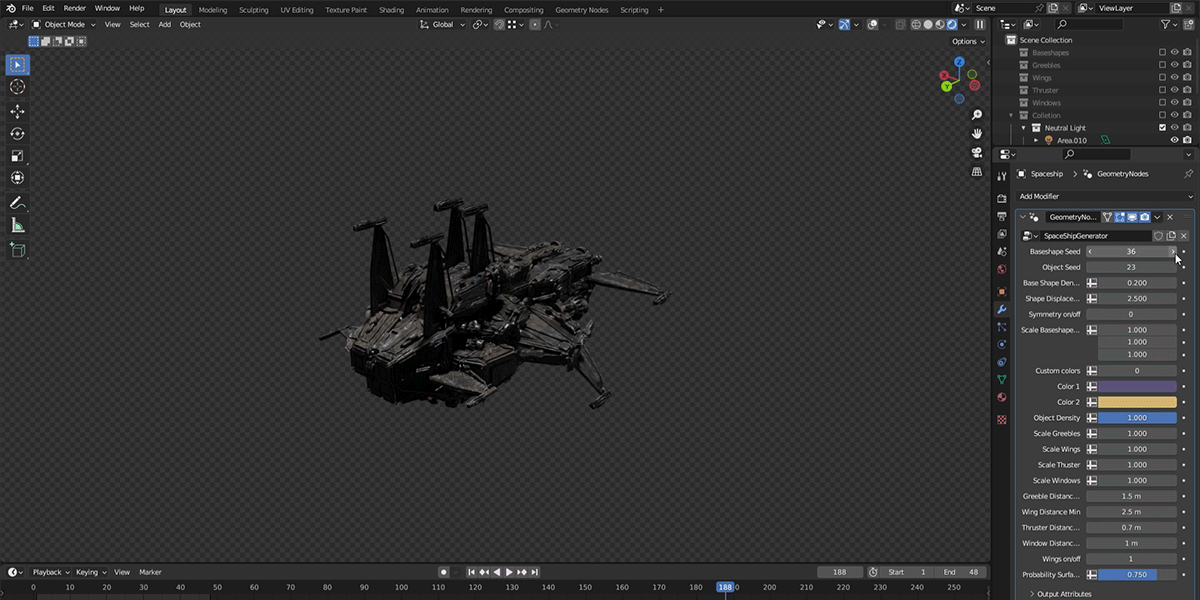Screen dimensions: 1200x600
Task: Open the Object Mode dropdown
Action: [64, 24]
